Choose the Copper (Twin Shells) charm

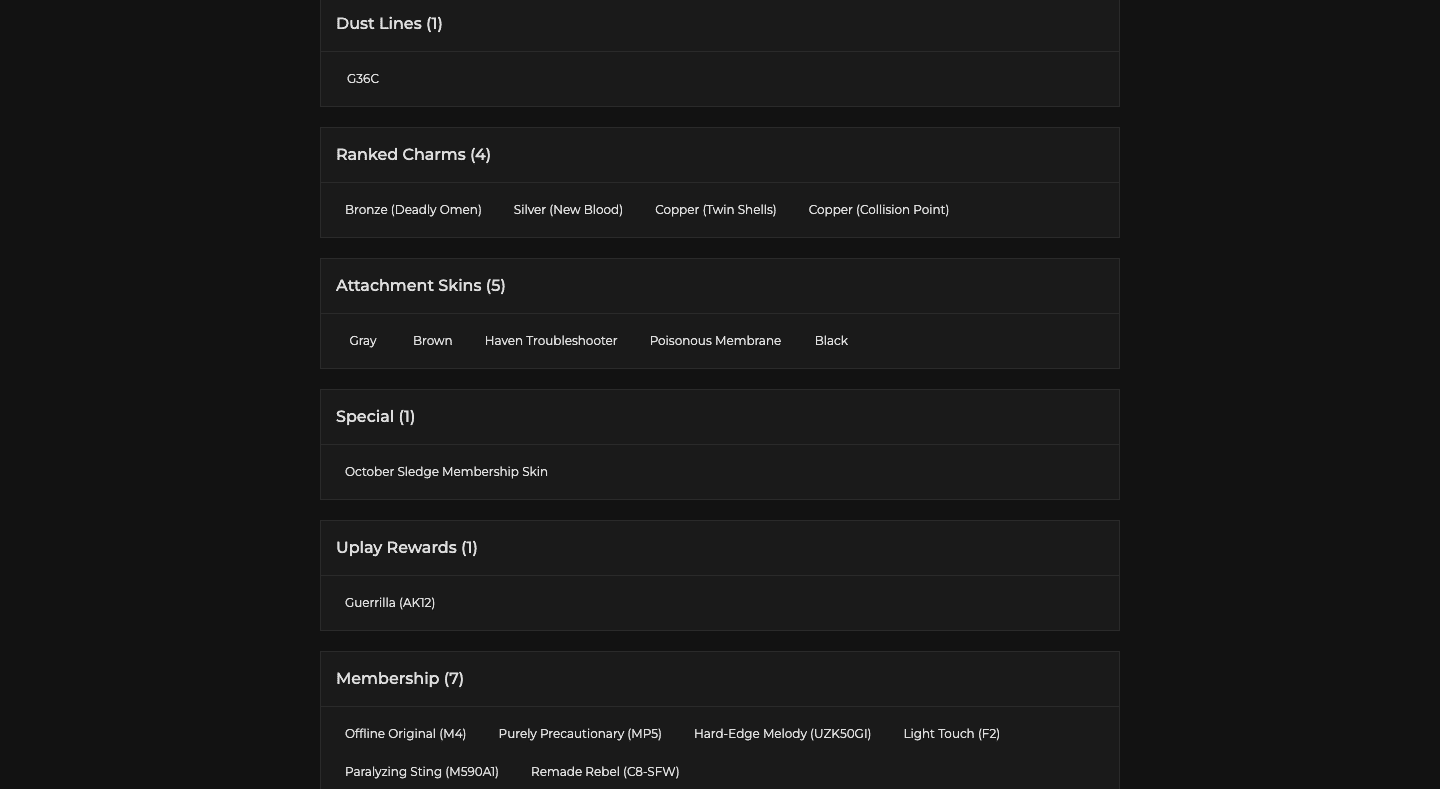pyautogui.click(x=715, y=210)
